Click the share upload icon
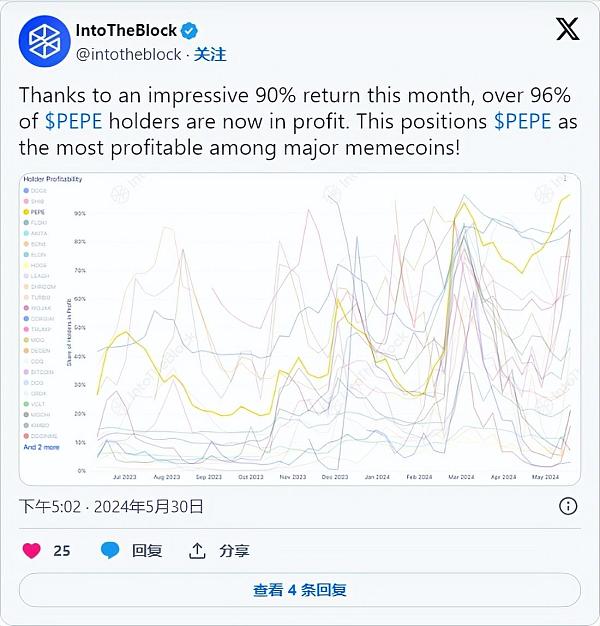Screen dimensions: 600x626 tap(197, 550)
